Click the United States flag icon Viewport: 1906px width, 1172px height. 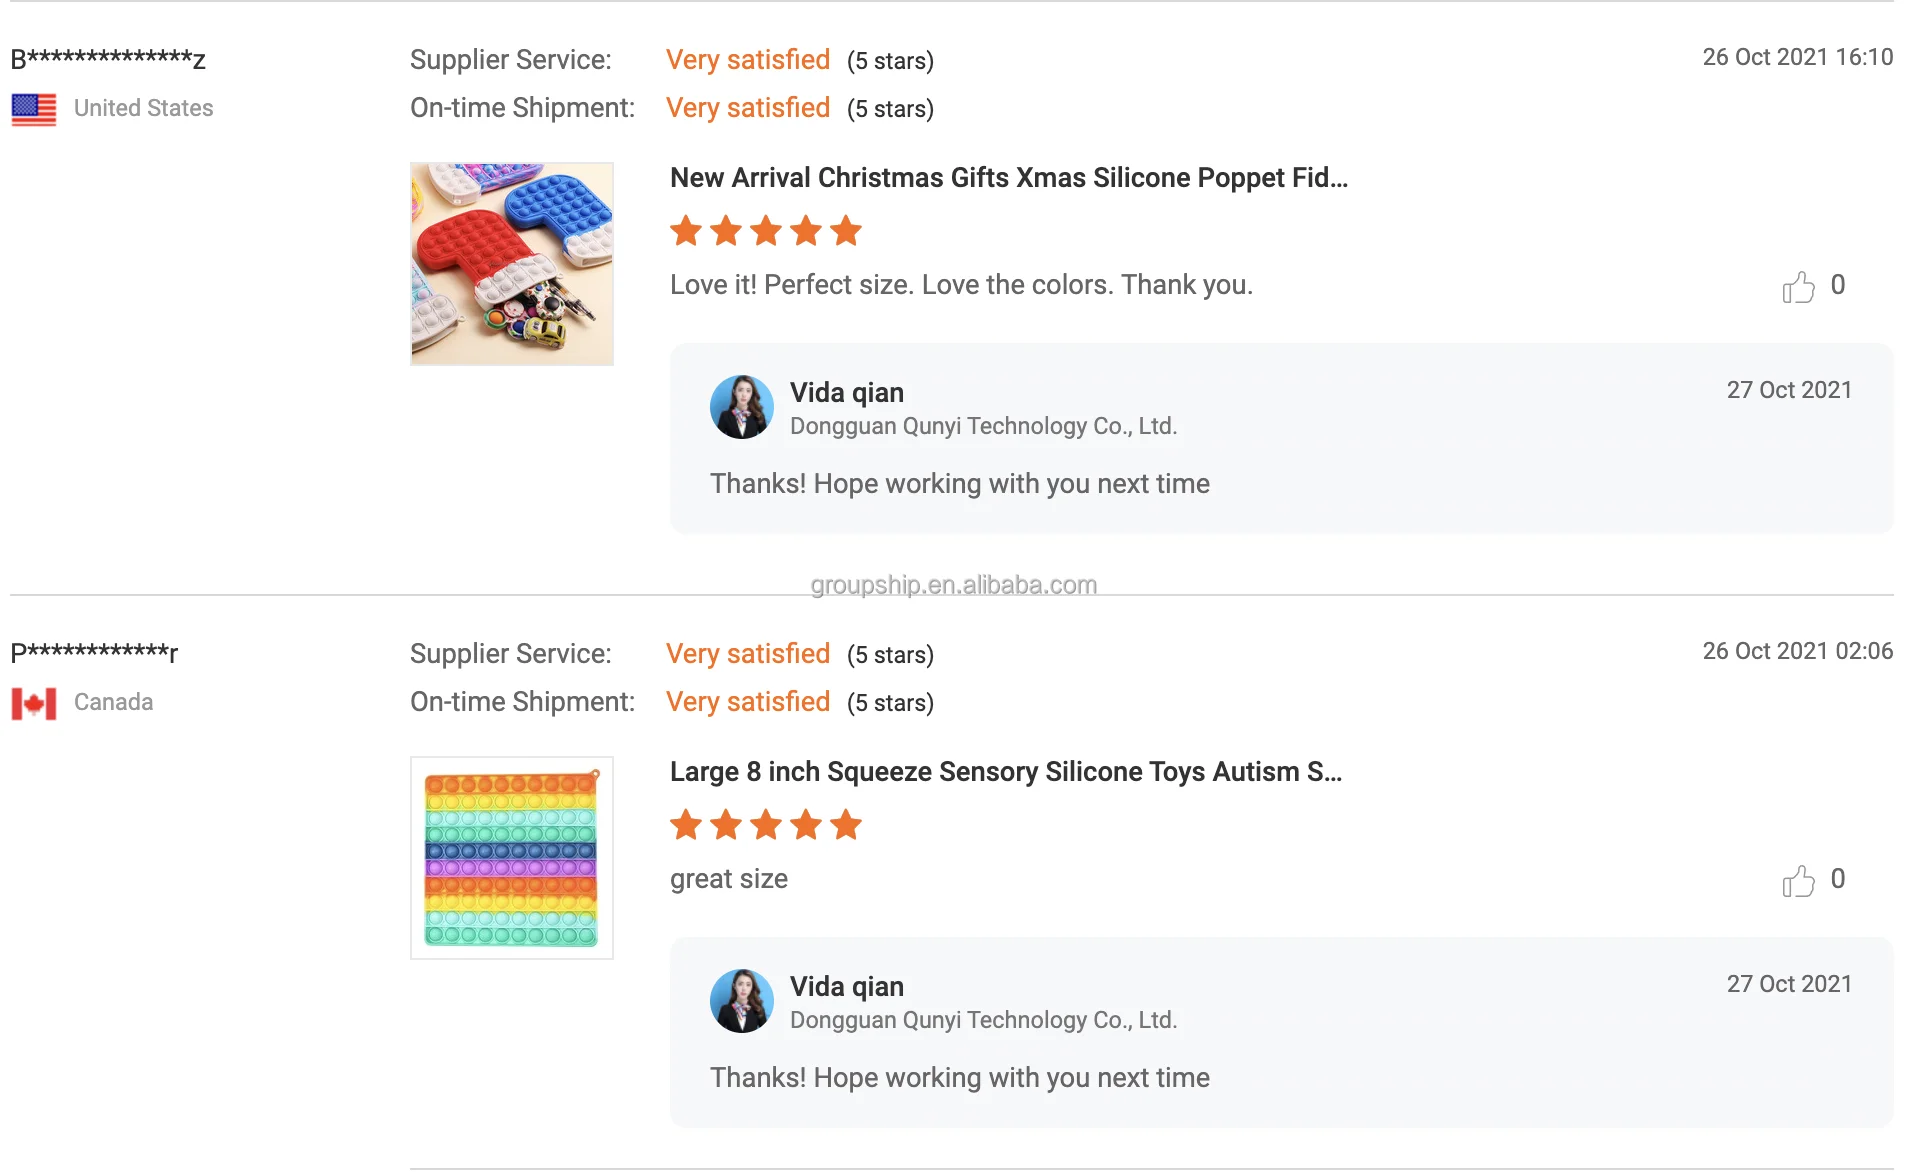(x=34, y=109)
